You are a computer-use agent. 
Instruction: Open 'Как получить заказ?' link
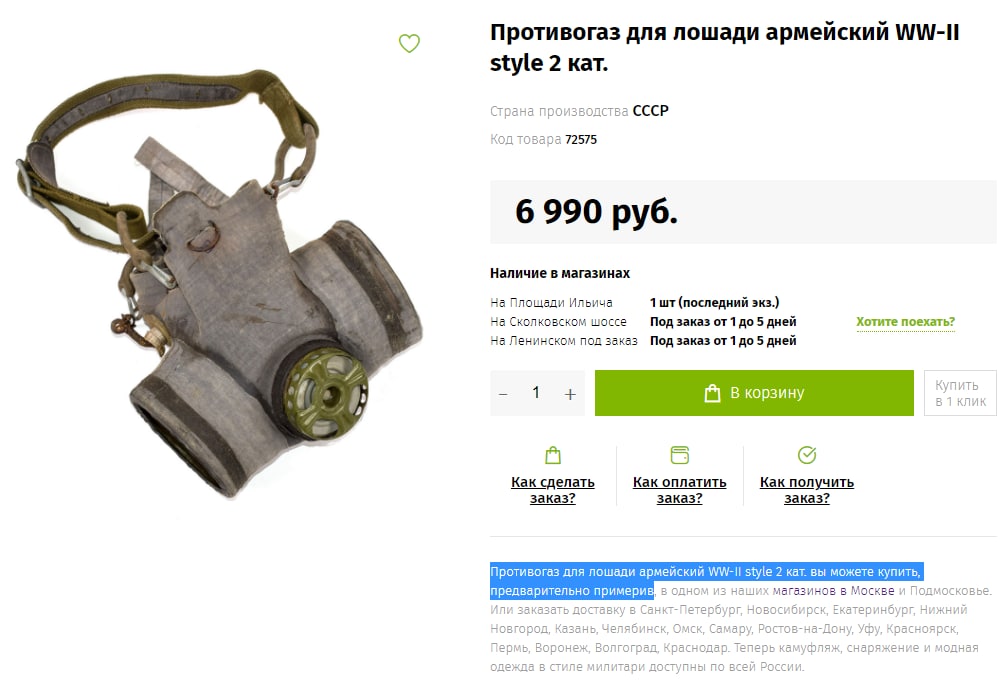pos(807,490)
